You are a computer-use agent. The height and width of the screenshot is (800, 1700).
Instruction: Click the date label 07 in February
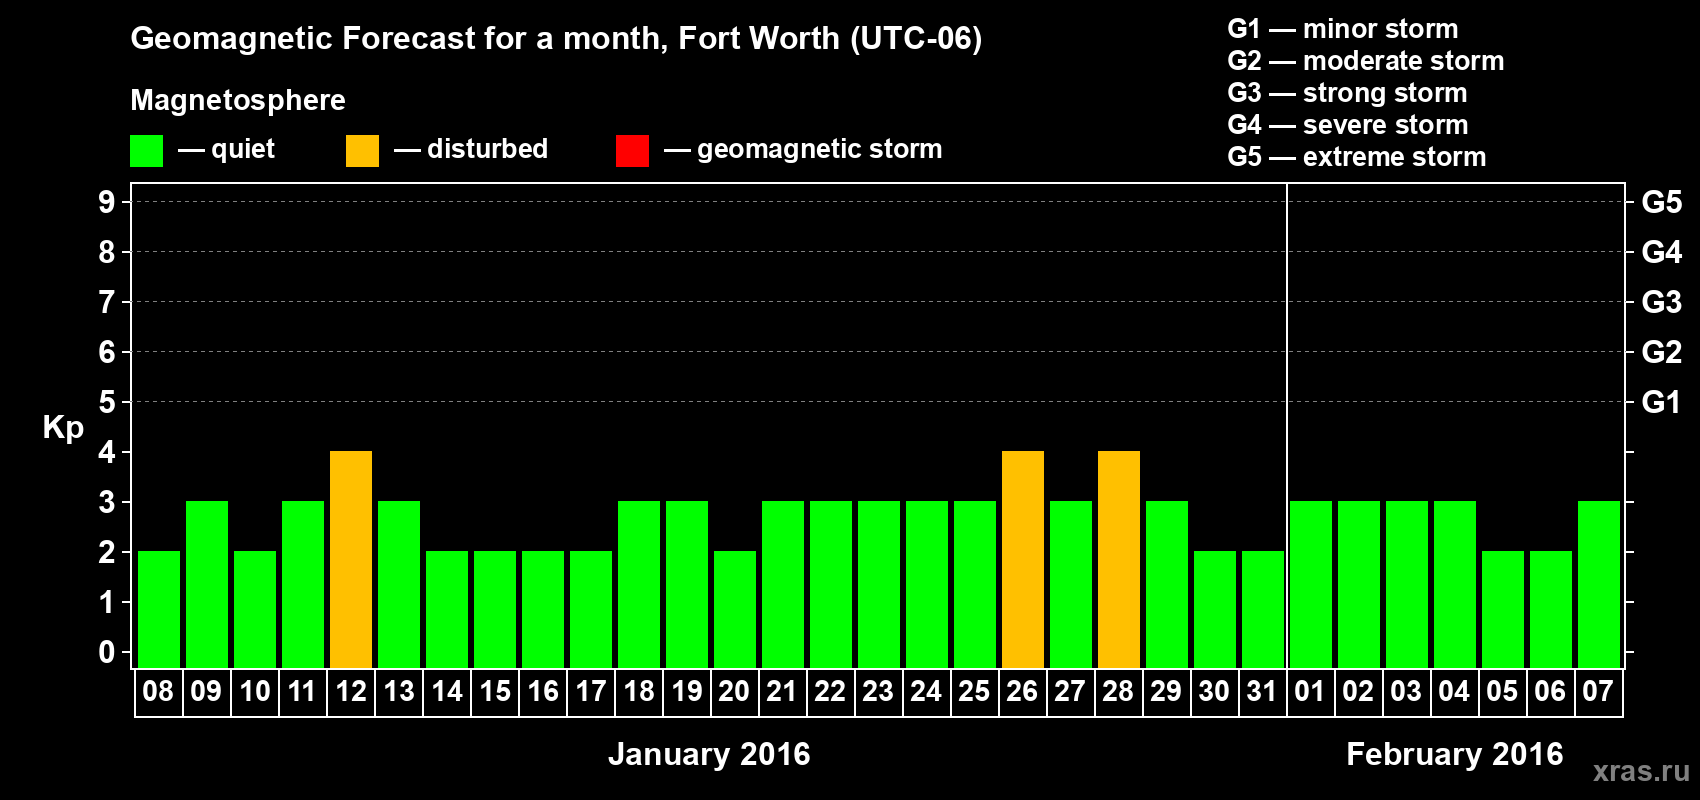(1599, 692)
